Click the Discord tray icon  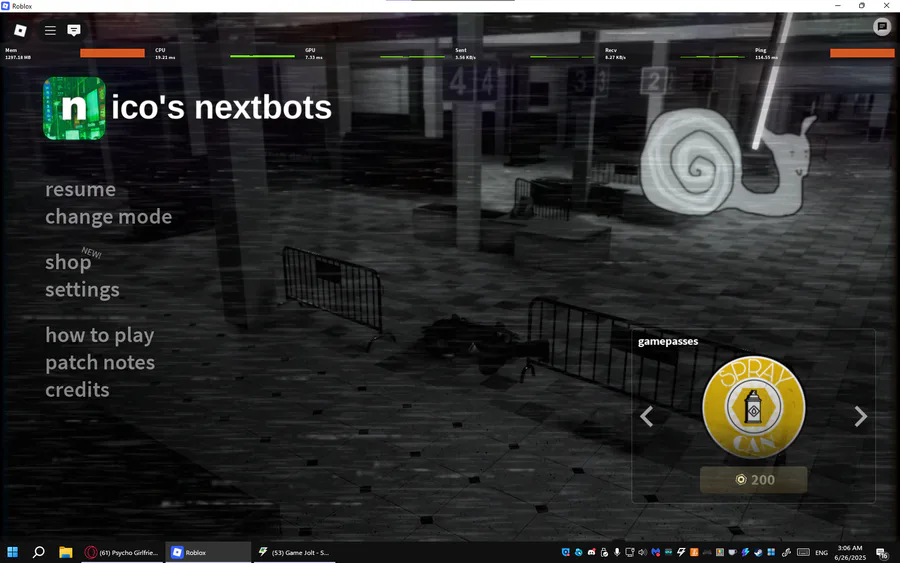pos(592,552)
